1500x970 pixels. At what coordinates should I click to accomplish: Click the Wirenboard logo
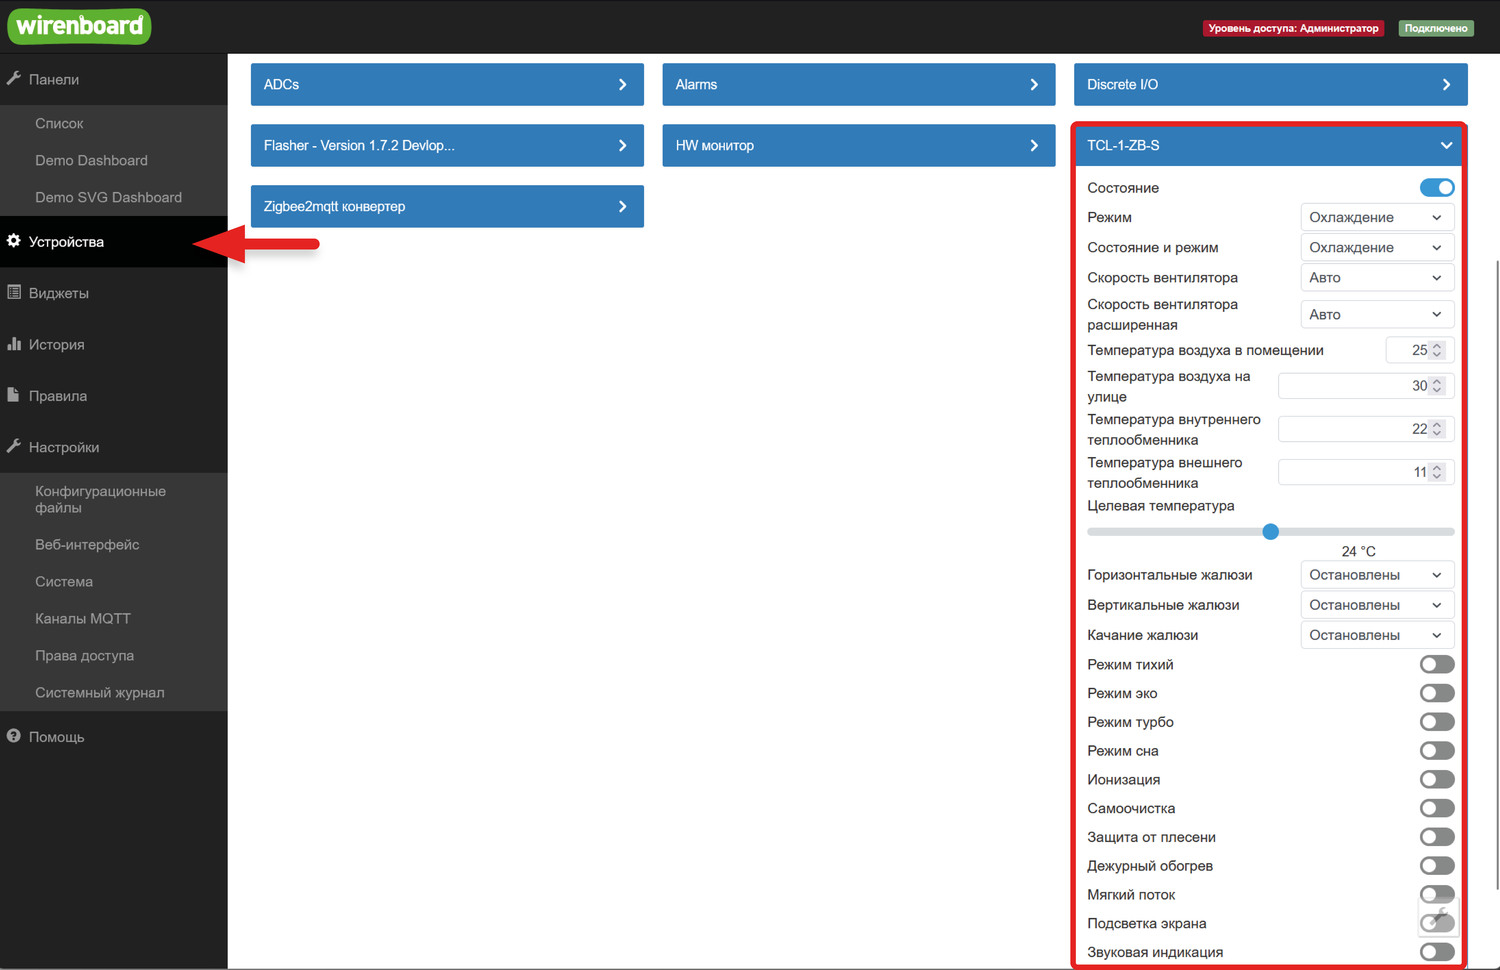[x=79, y=26]
